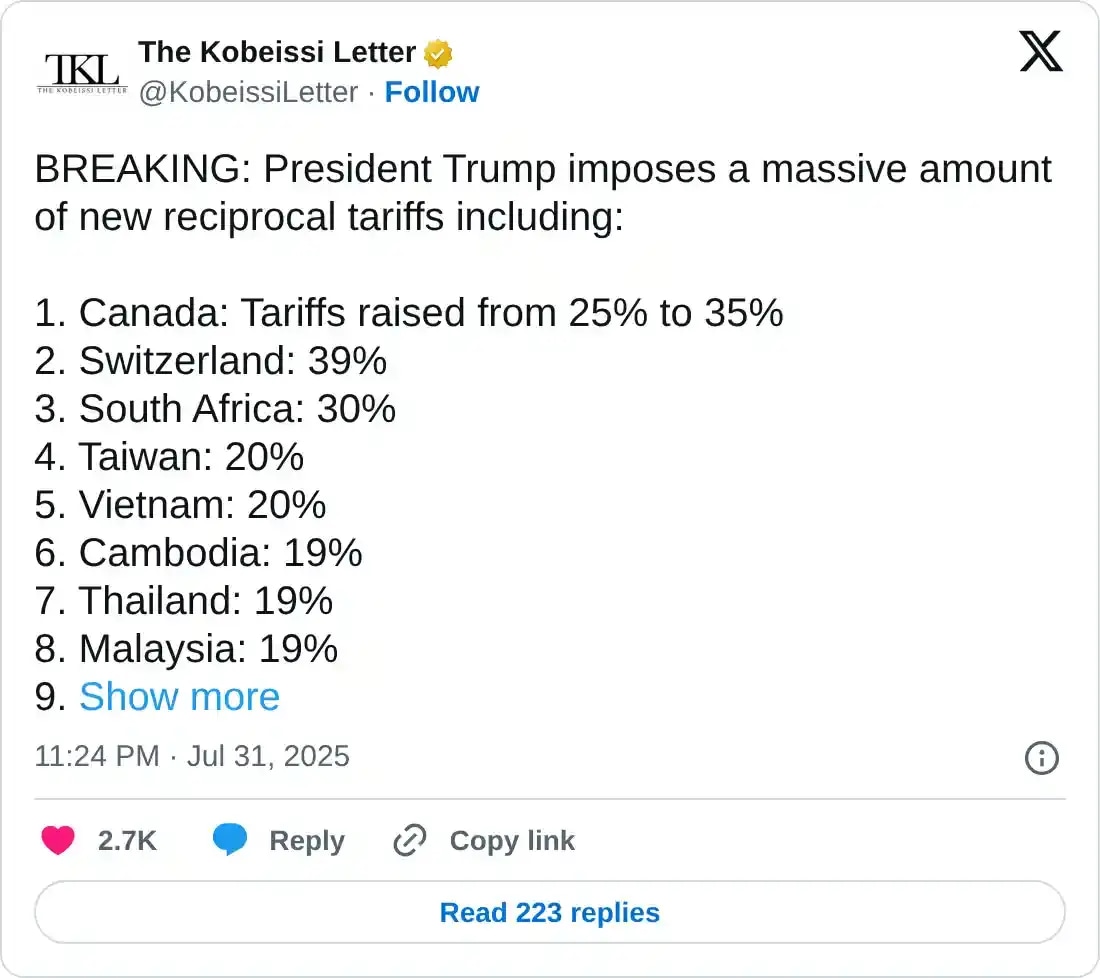The height and width of the screenshot is (978, 1100).
Task: Open the @KobeissiLetter handle link
Action: [248, 92]
